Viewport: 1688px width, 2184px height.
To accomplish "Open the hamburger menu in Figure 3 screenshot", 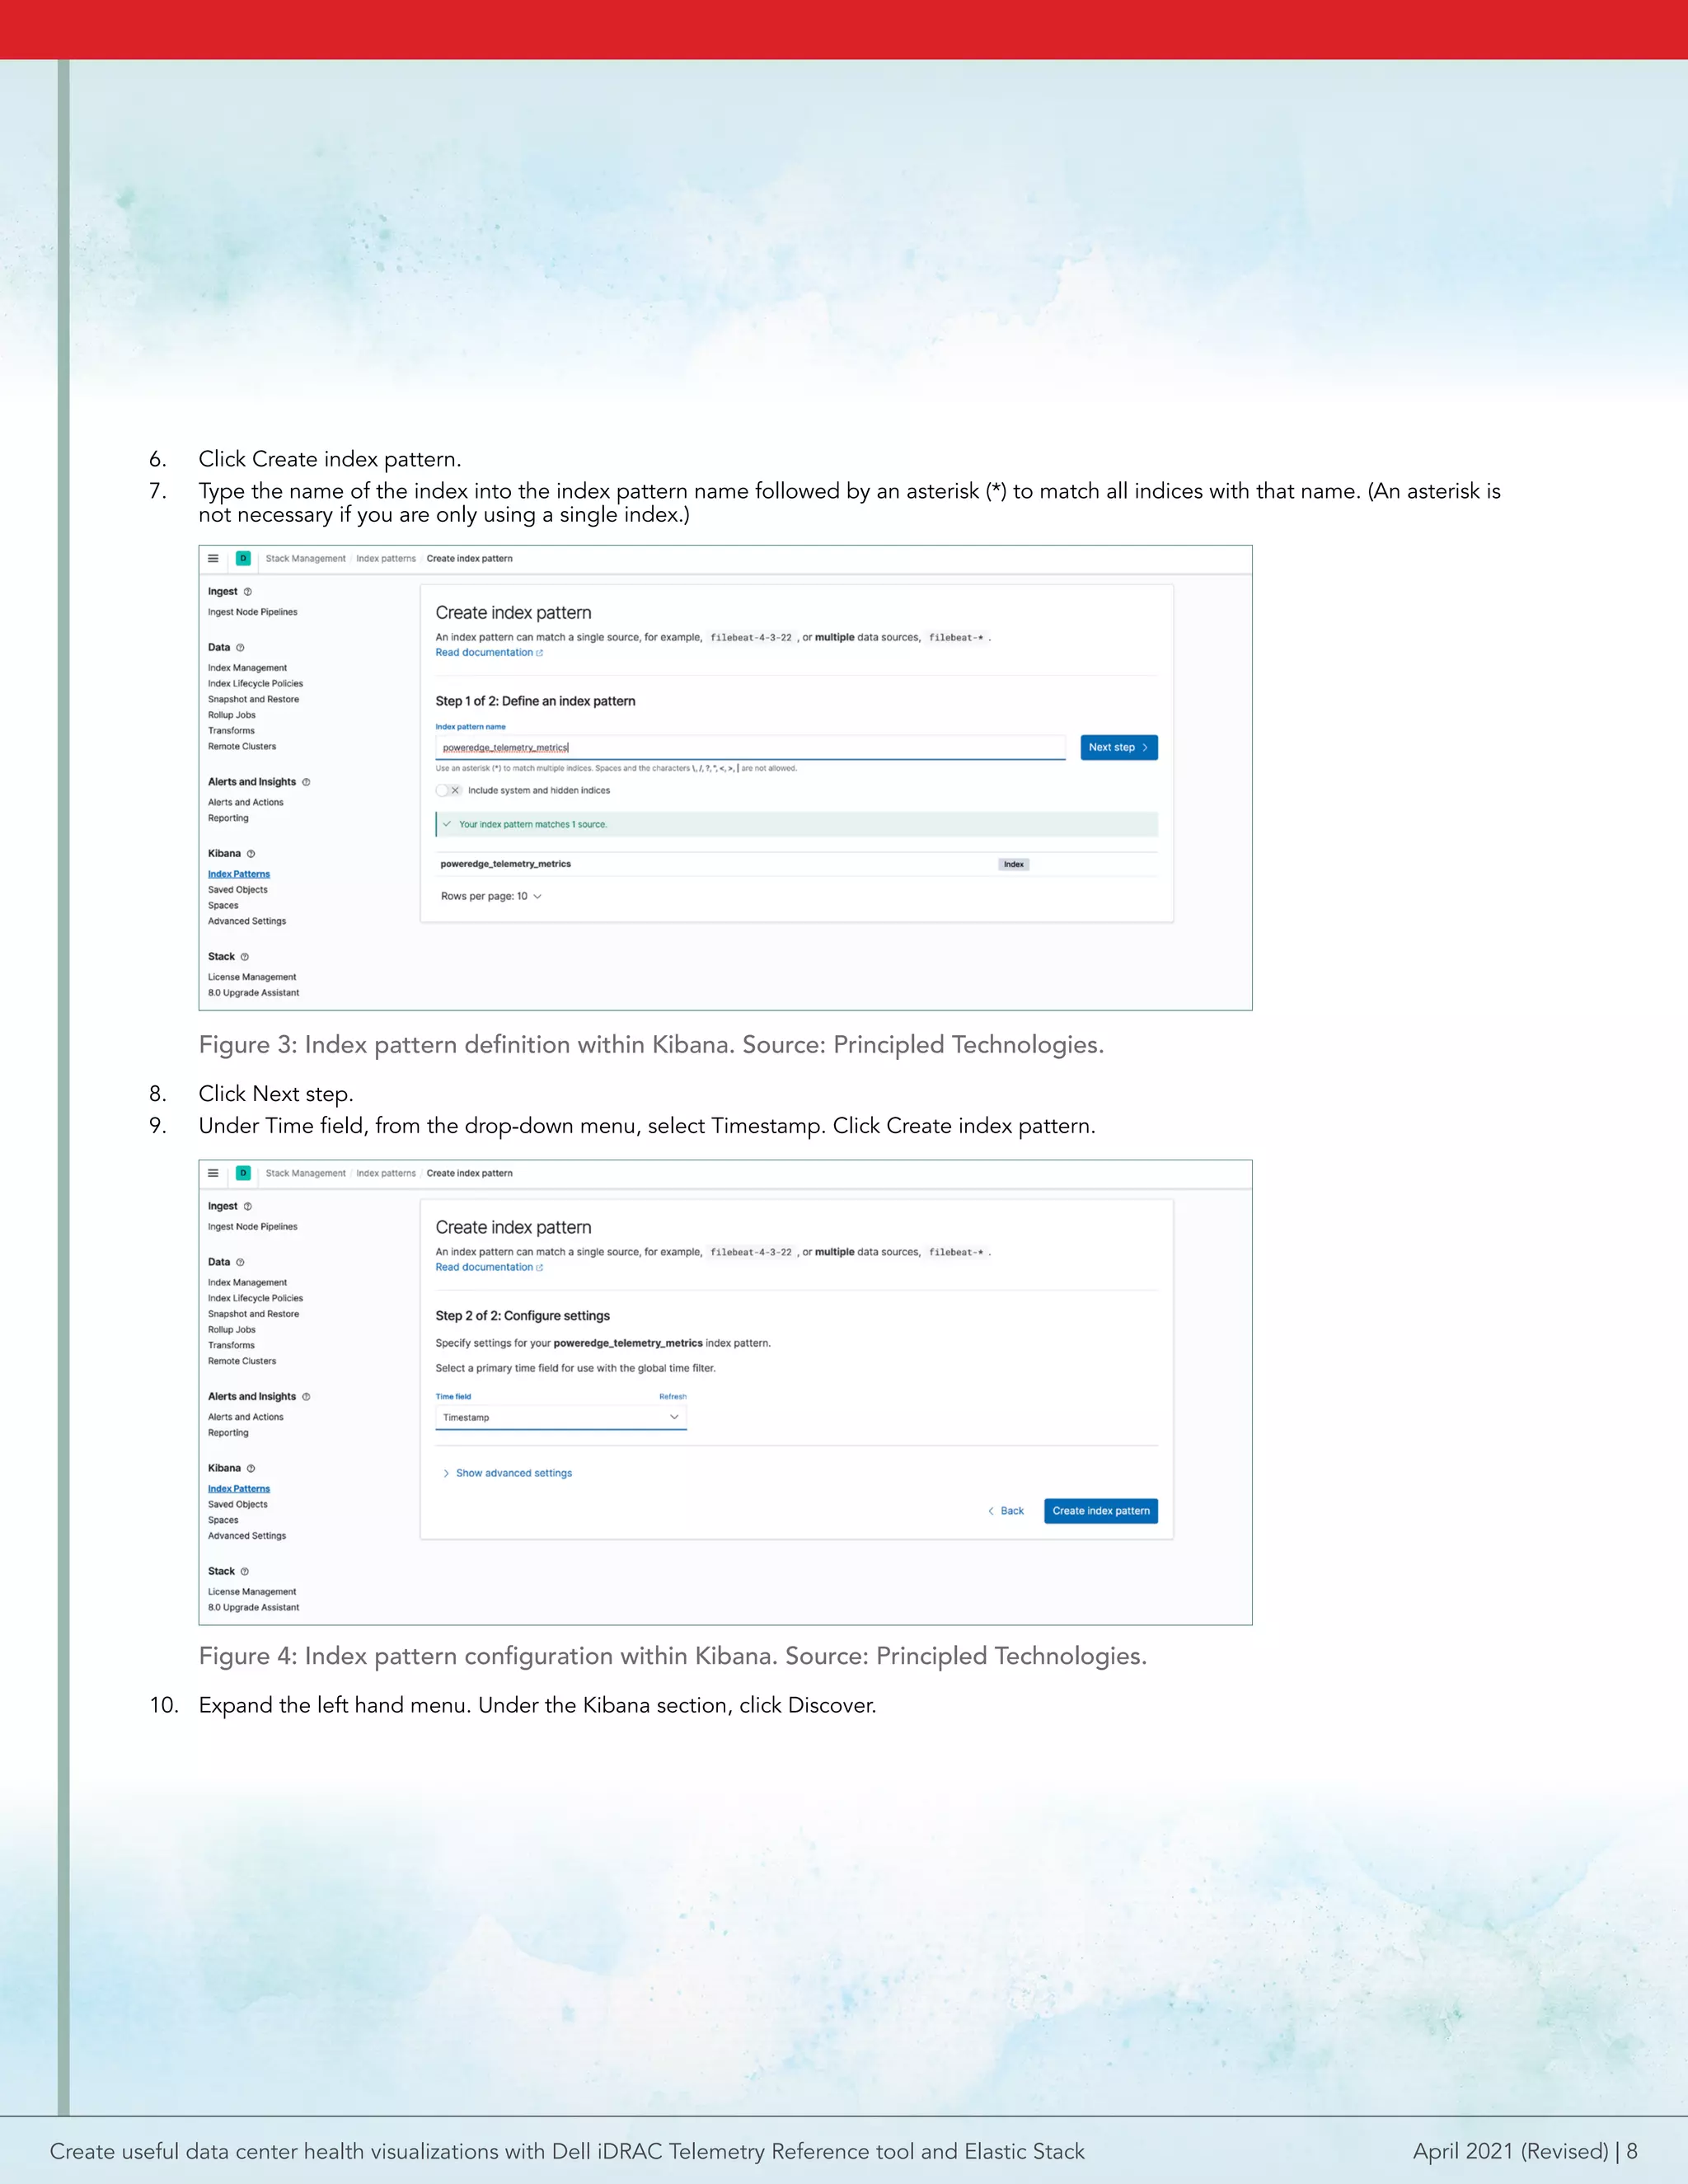I will pyautogui.click(x=213, y=559).
